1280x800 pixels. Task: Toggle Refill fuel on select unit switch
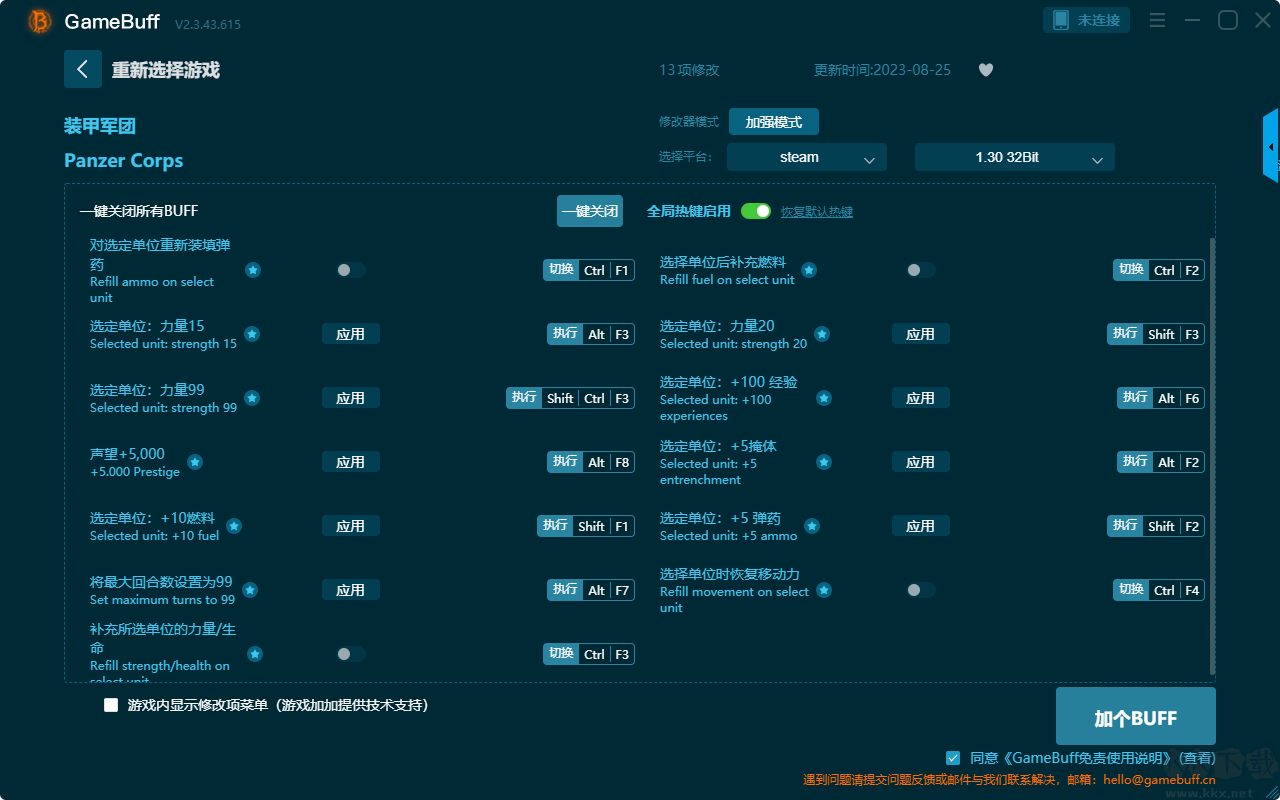pyautogui.click(x=921, y=270)
